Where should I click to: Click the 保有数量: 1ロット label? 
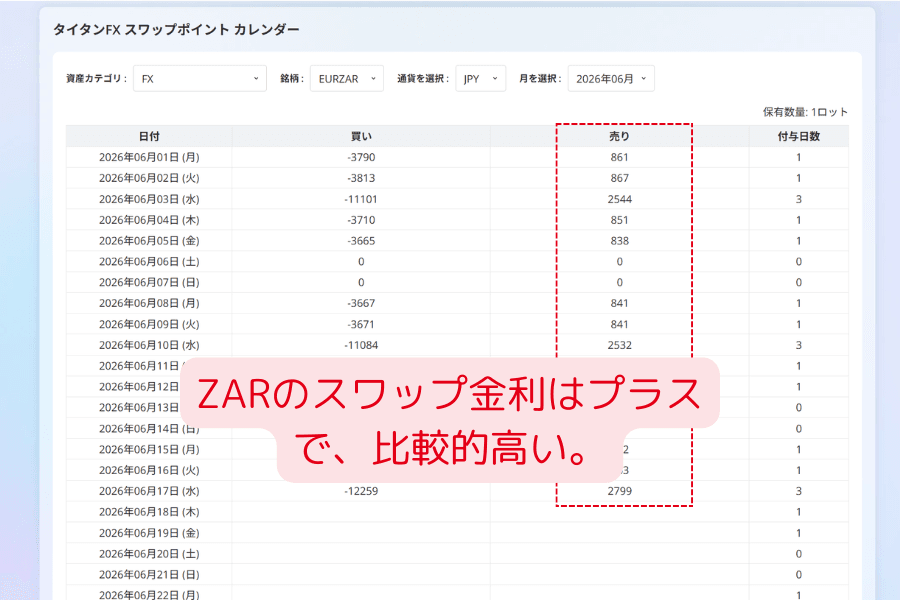805,112
